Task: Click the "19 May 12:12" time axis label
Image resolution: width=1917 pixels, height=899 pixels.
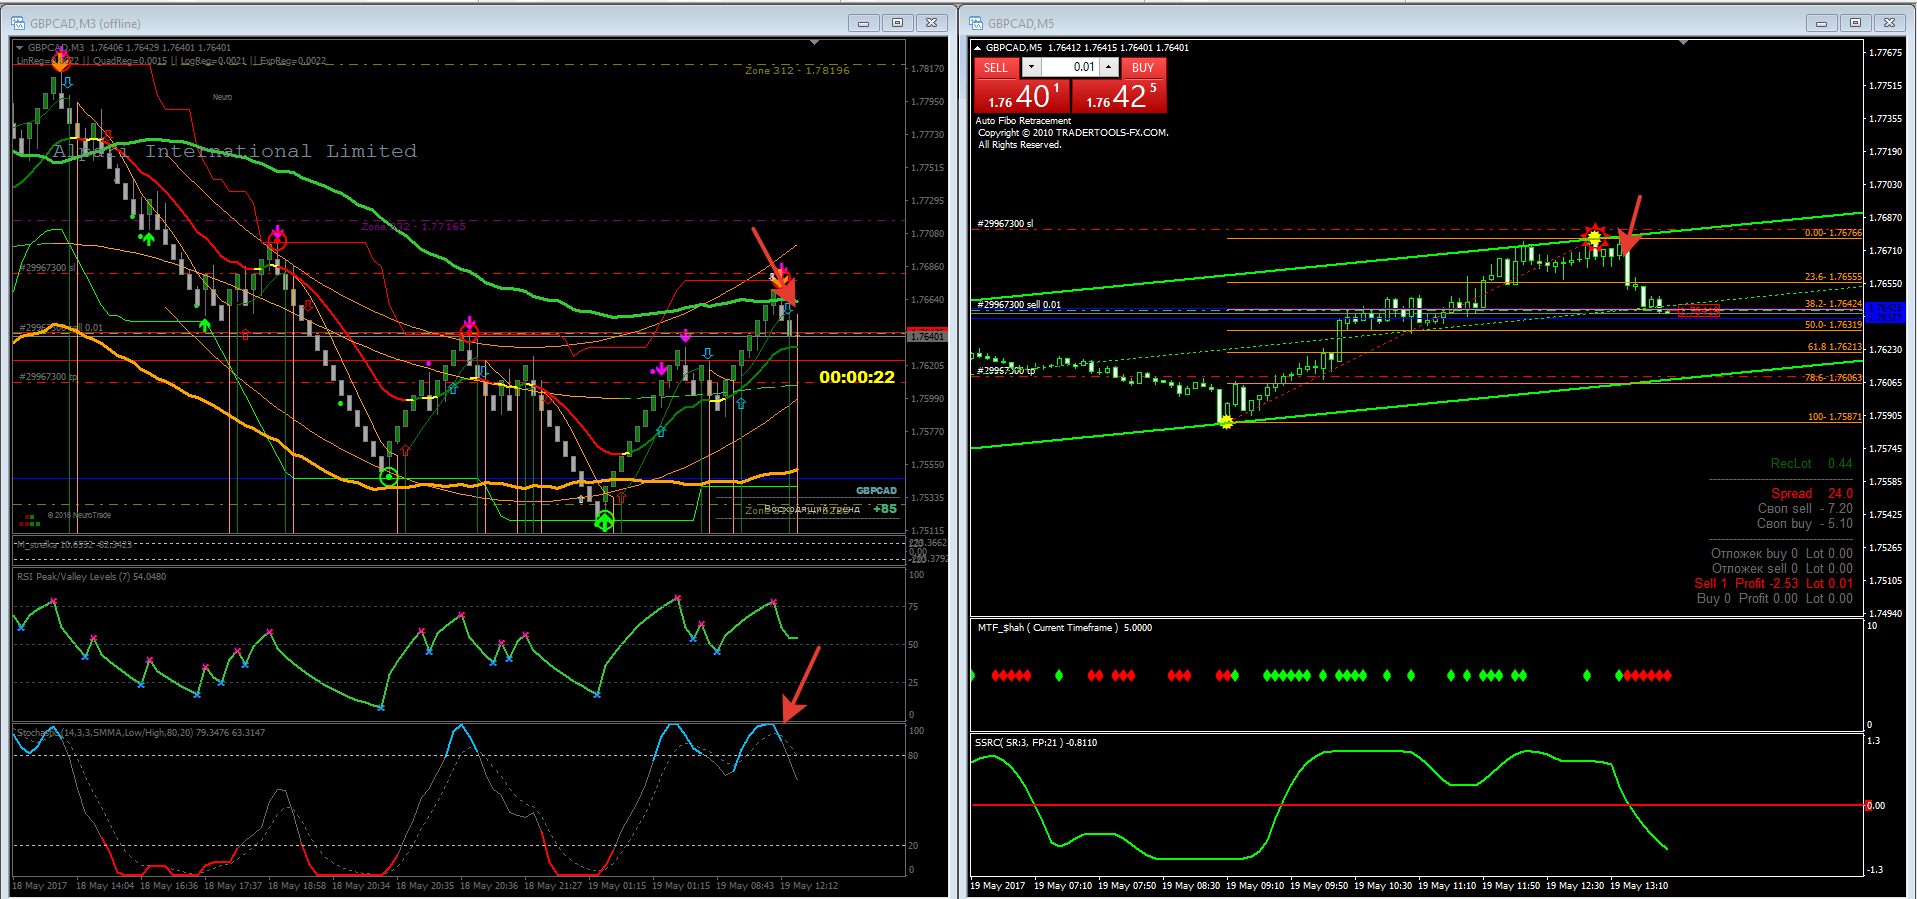Action: coord(809,886)
